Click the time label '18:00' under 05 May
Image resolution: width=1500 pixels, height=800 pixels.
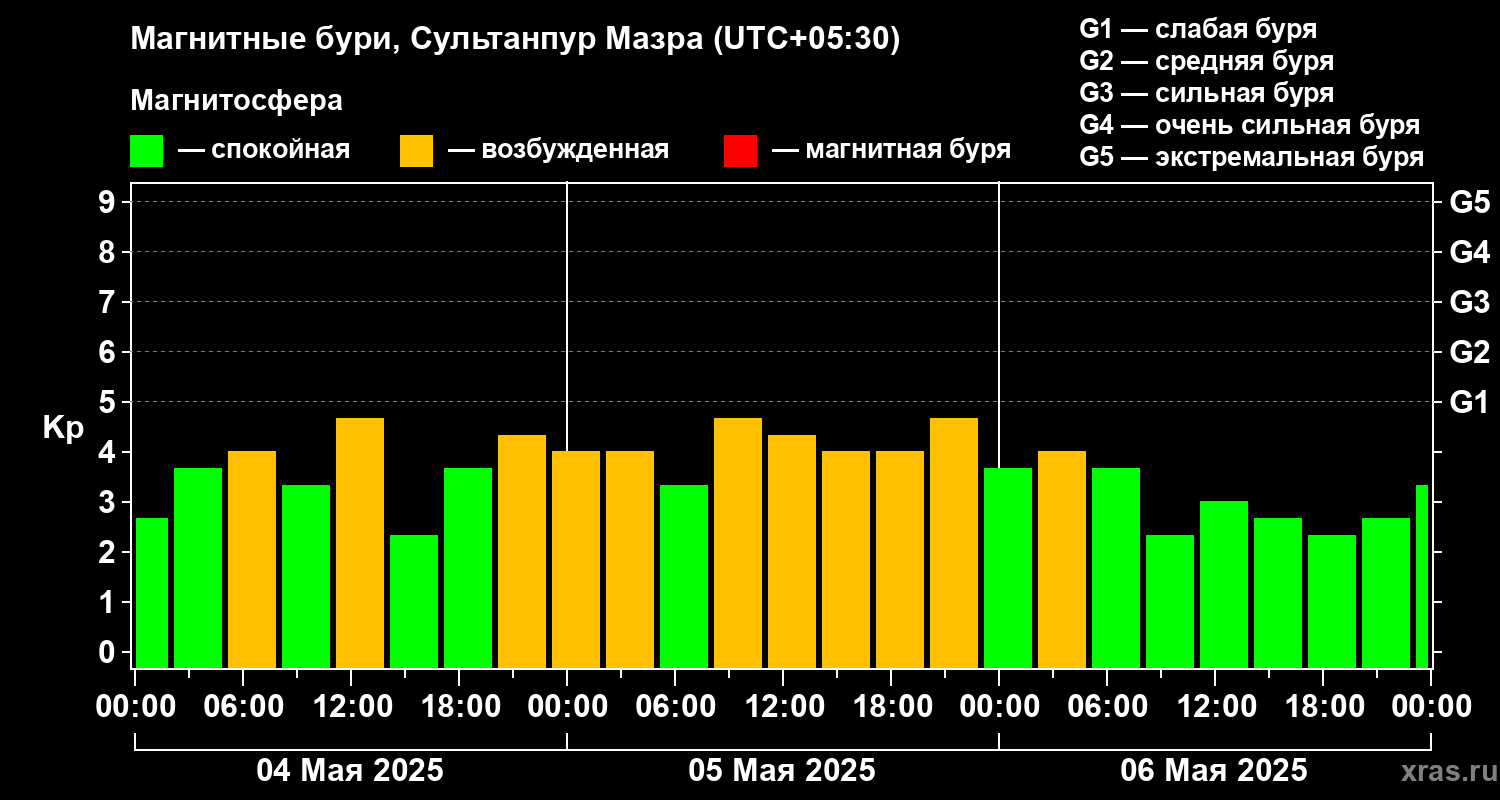pos(892,706)
